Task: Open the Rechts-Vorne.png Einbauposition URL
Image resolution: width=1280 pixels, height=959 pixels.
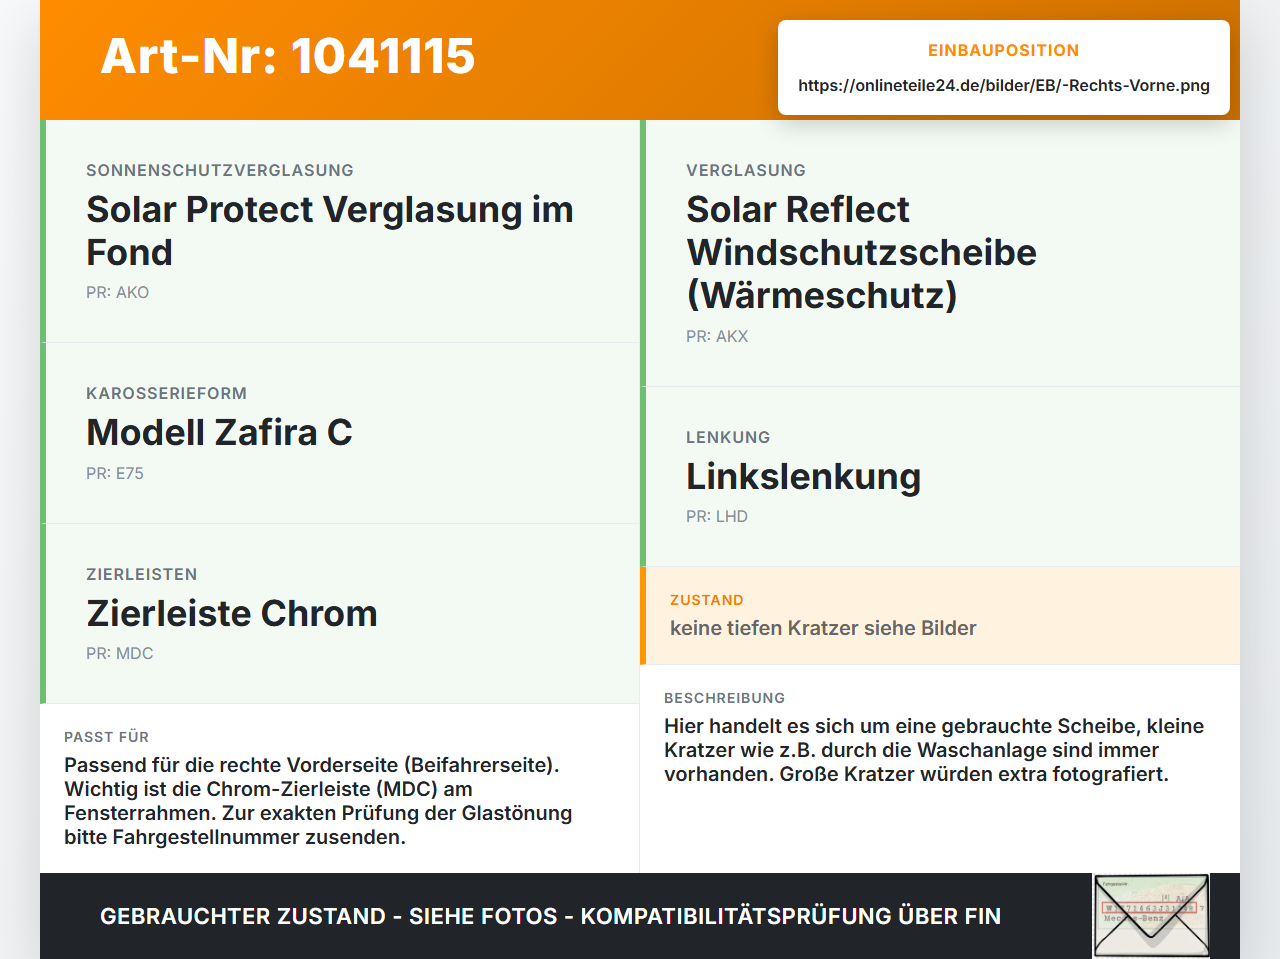Action: tap(1004, 85)
